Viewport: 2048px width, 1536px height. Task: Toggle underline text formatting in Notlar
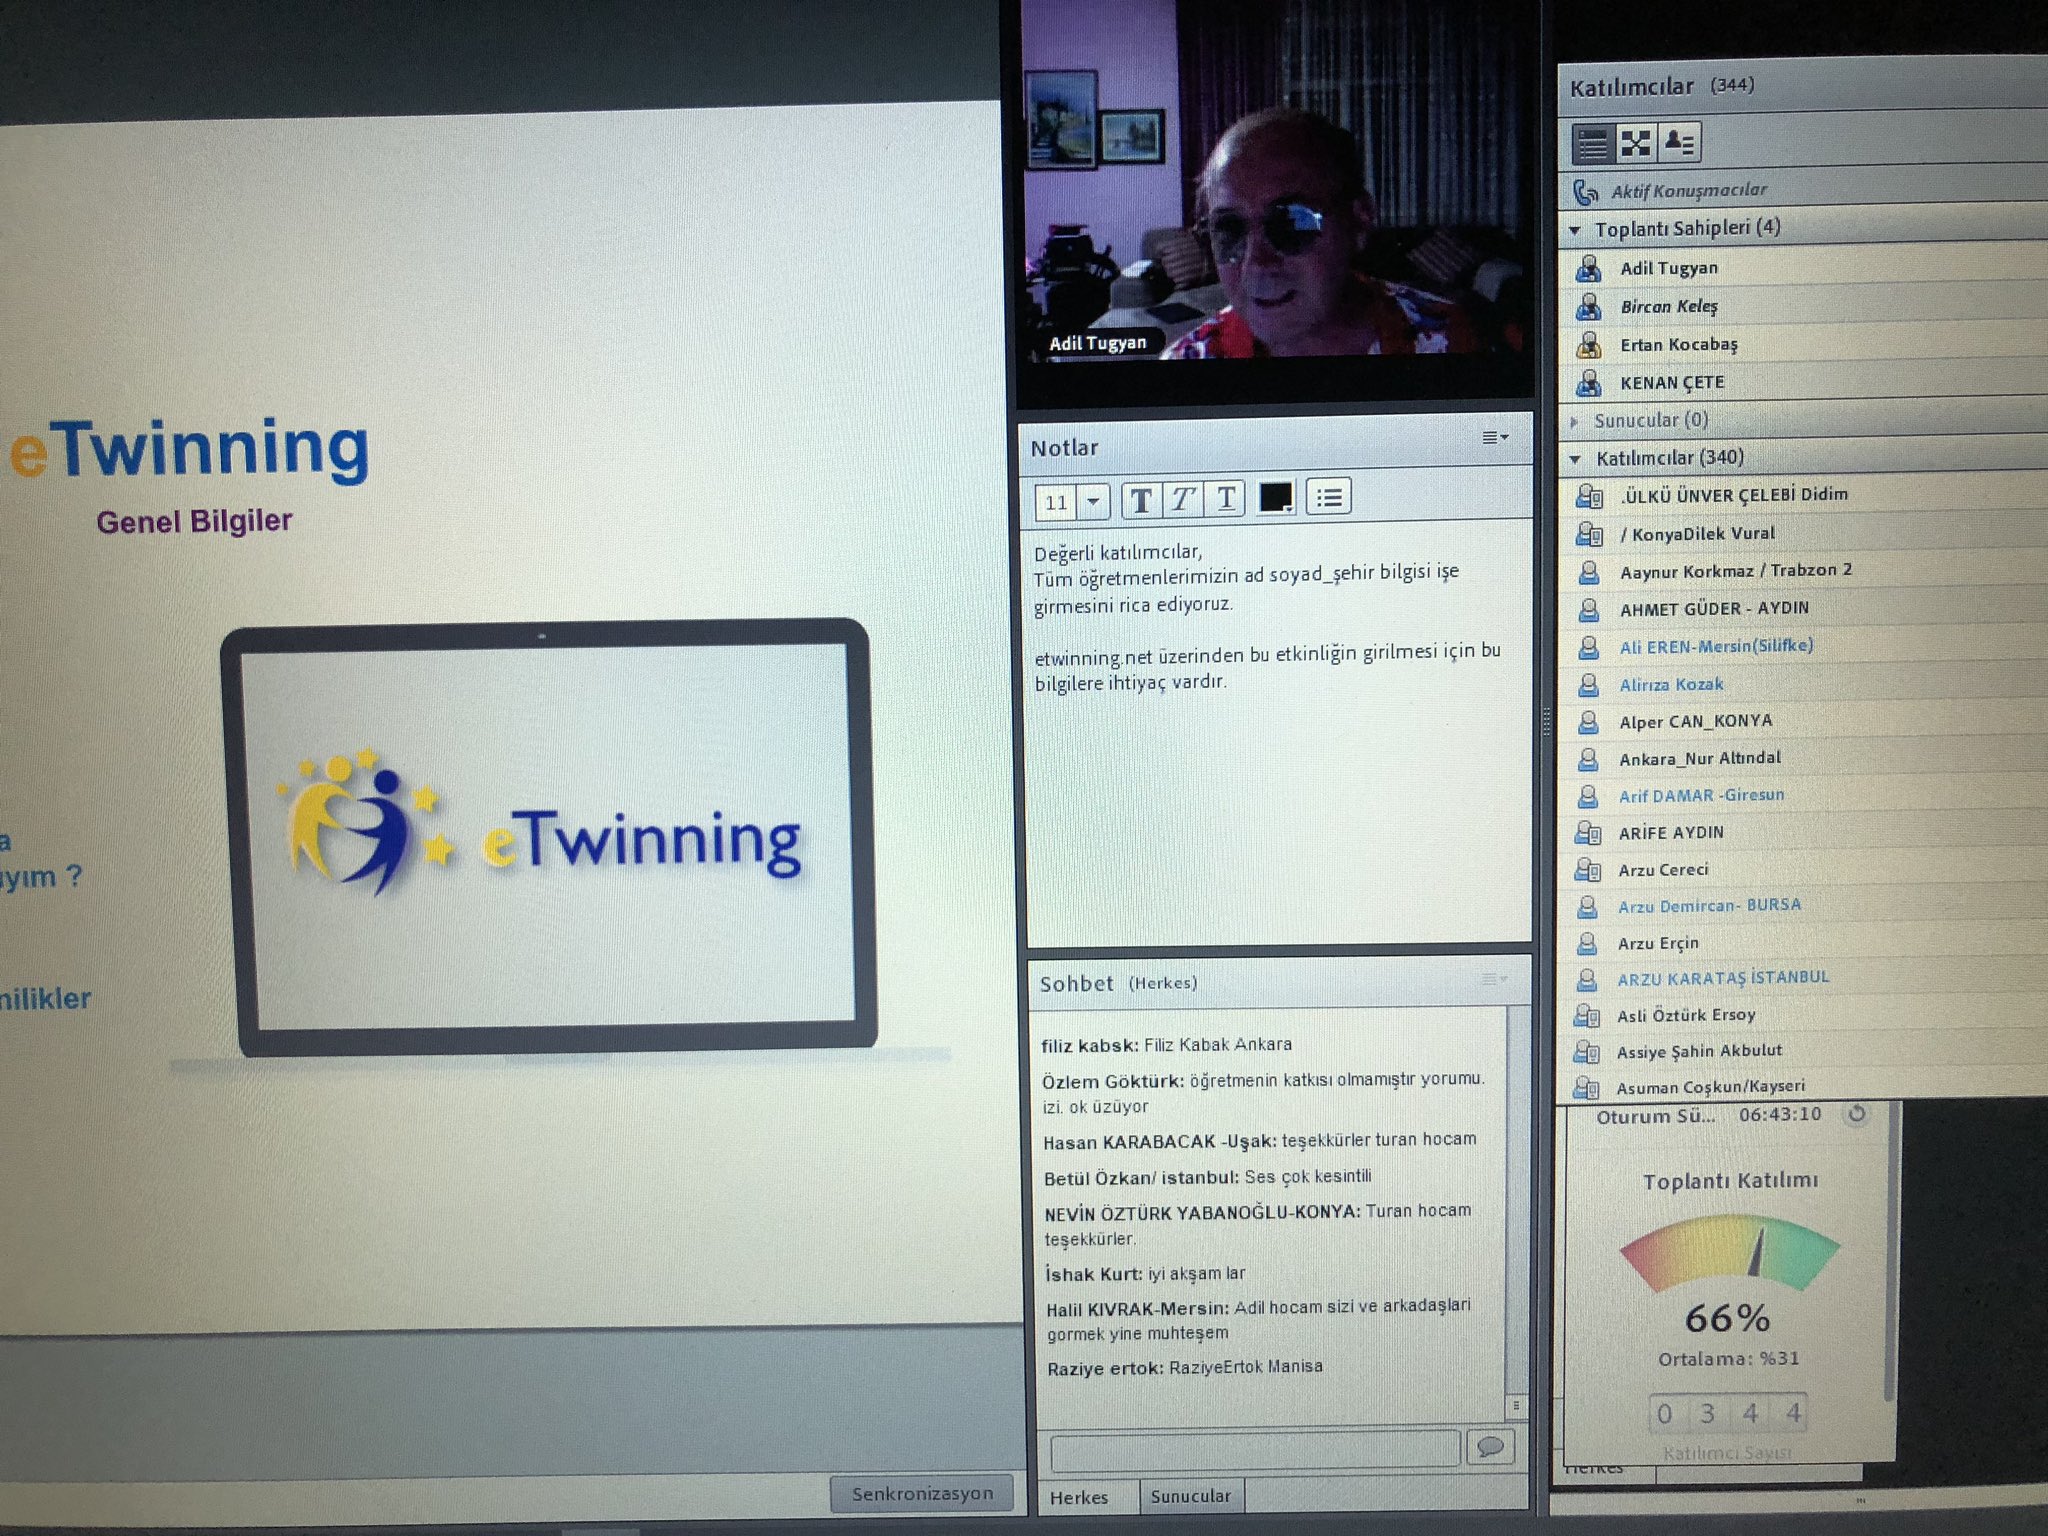tap(1226, 498)
